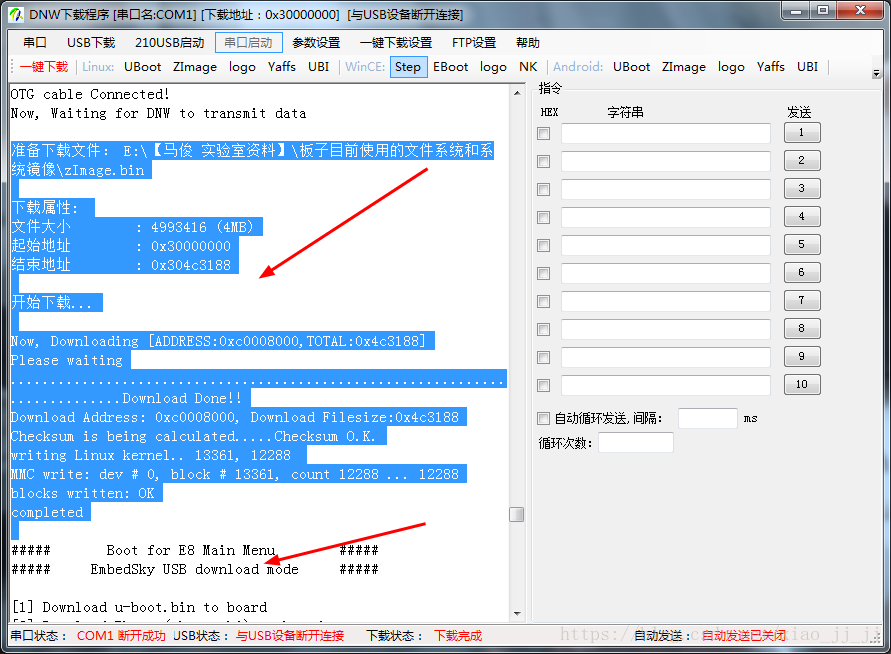The height and width of the screenshot is (654, 891).
Task: Focus the 间隔 ms interval field
Action: (x=707, y=419)
